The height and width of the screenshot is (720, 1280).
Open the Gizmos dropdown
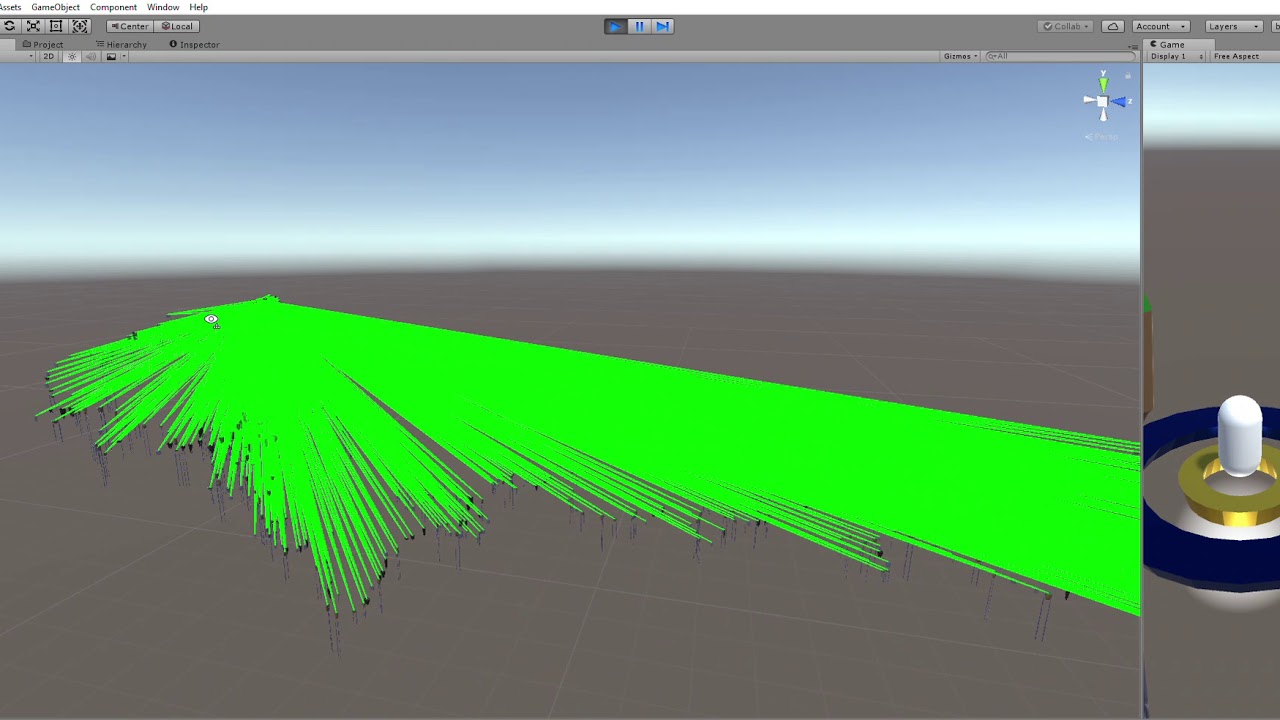click(x=960, y=56)
